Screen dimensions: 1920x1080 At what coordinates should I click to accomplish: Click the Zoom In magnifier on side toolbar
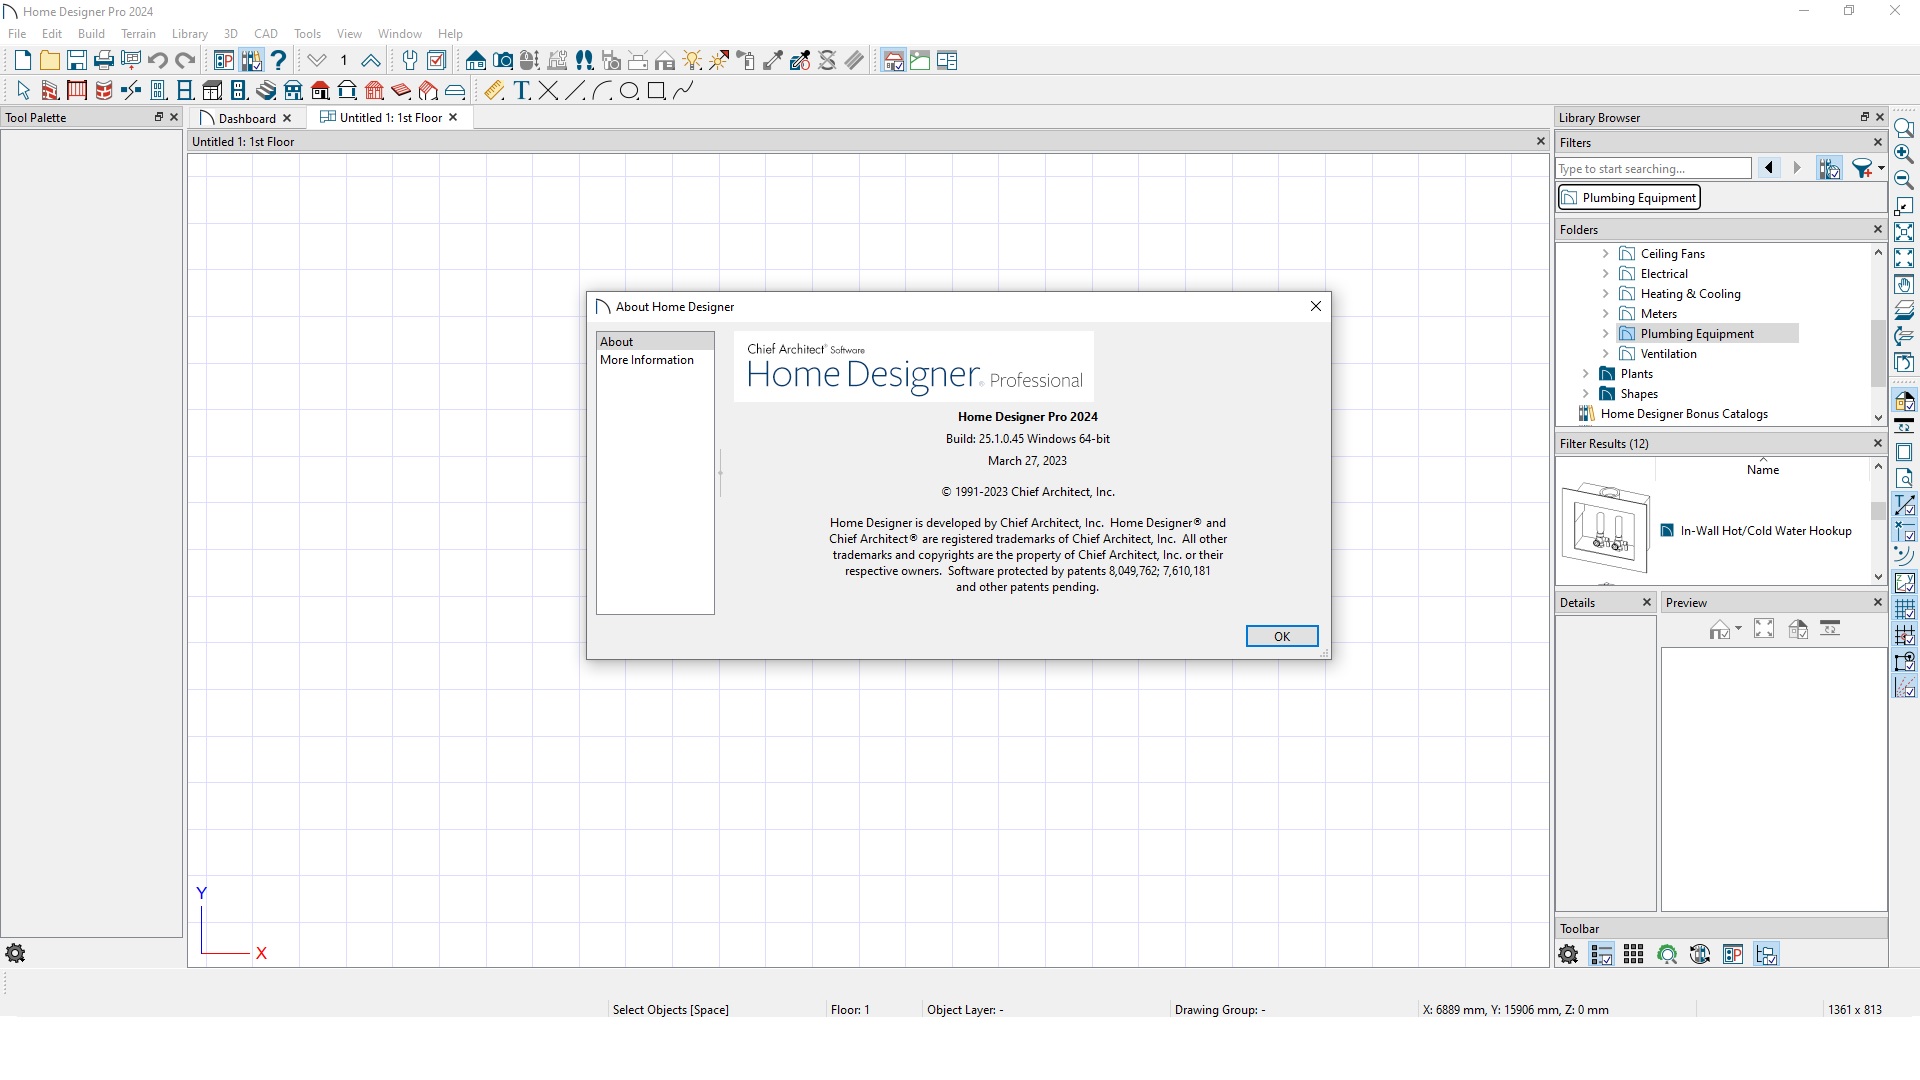[x=1904, y=154]
